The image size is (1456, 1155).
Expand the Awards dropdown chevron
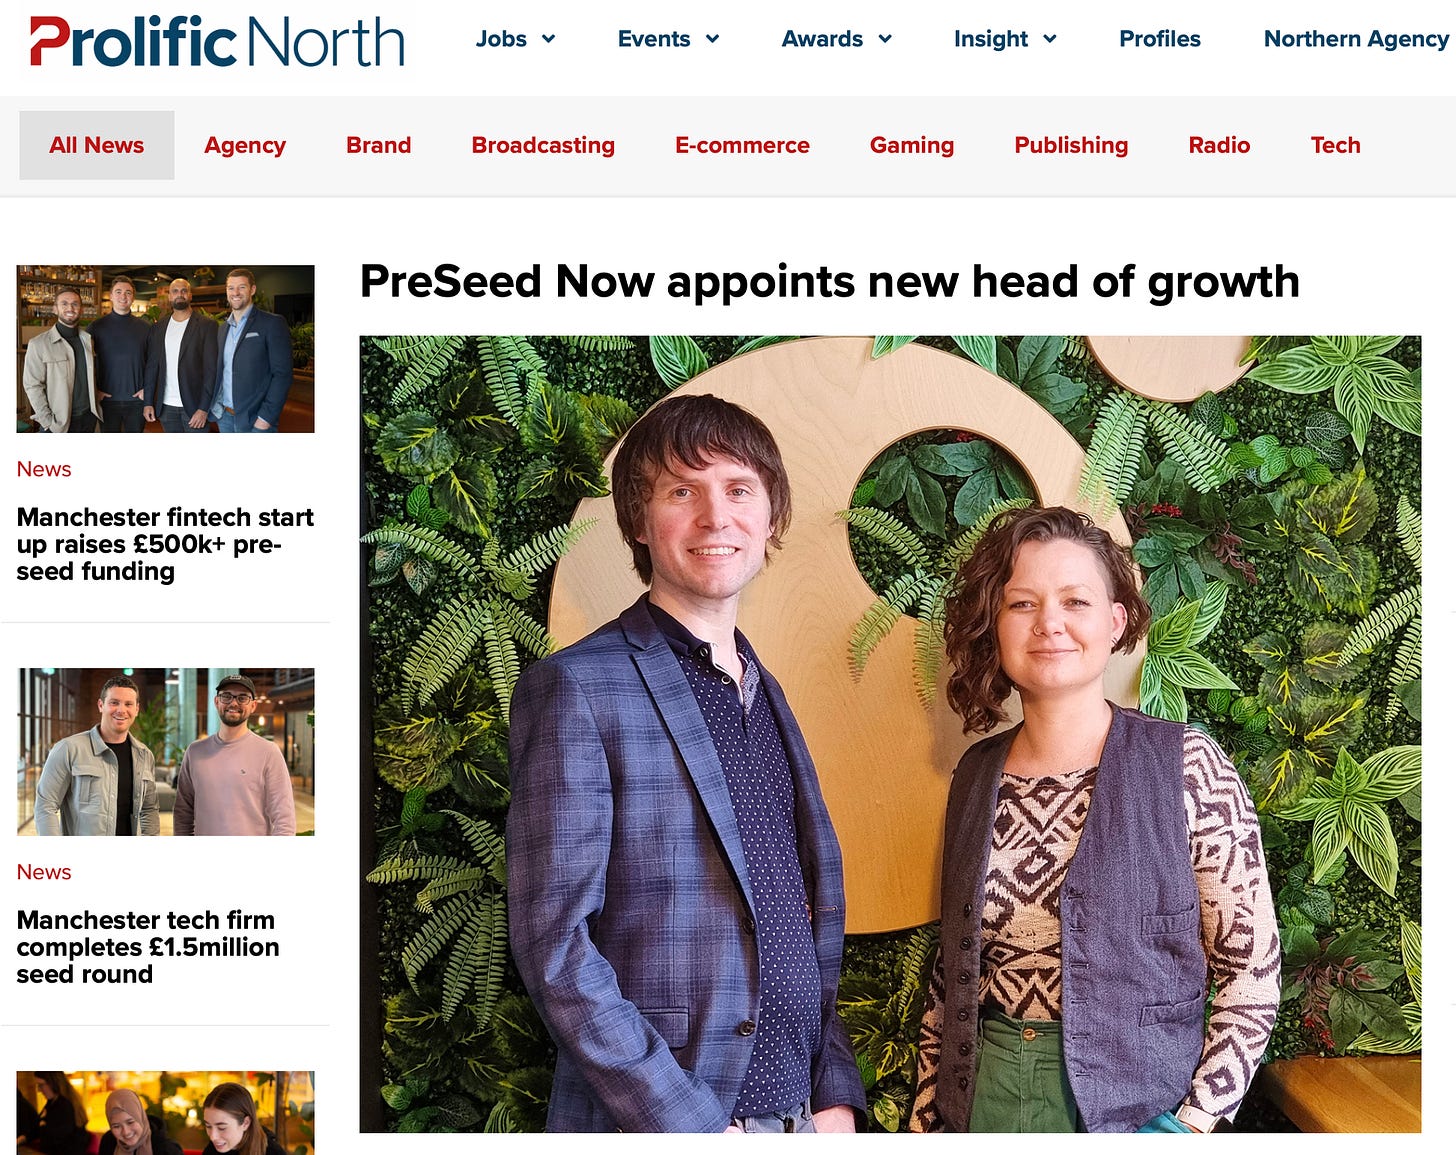885,39
